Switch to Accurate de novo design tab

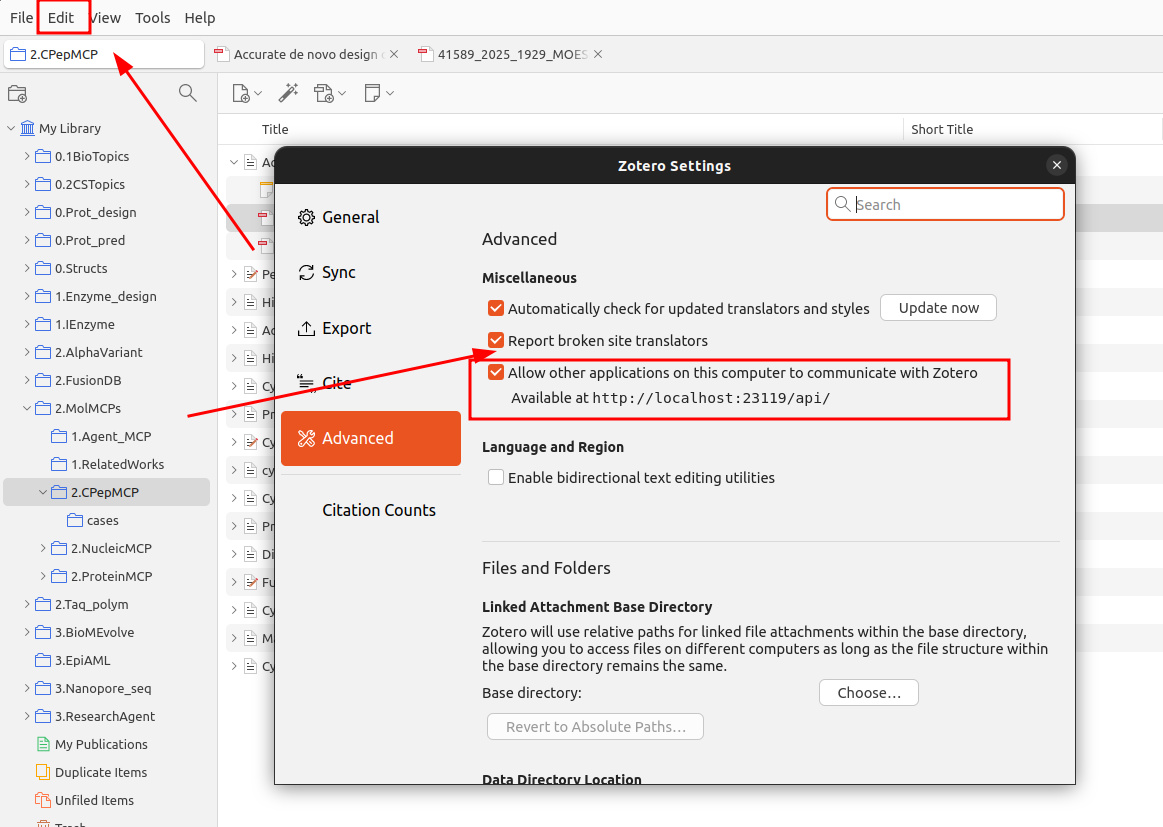click(306, 54)
